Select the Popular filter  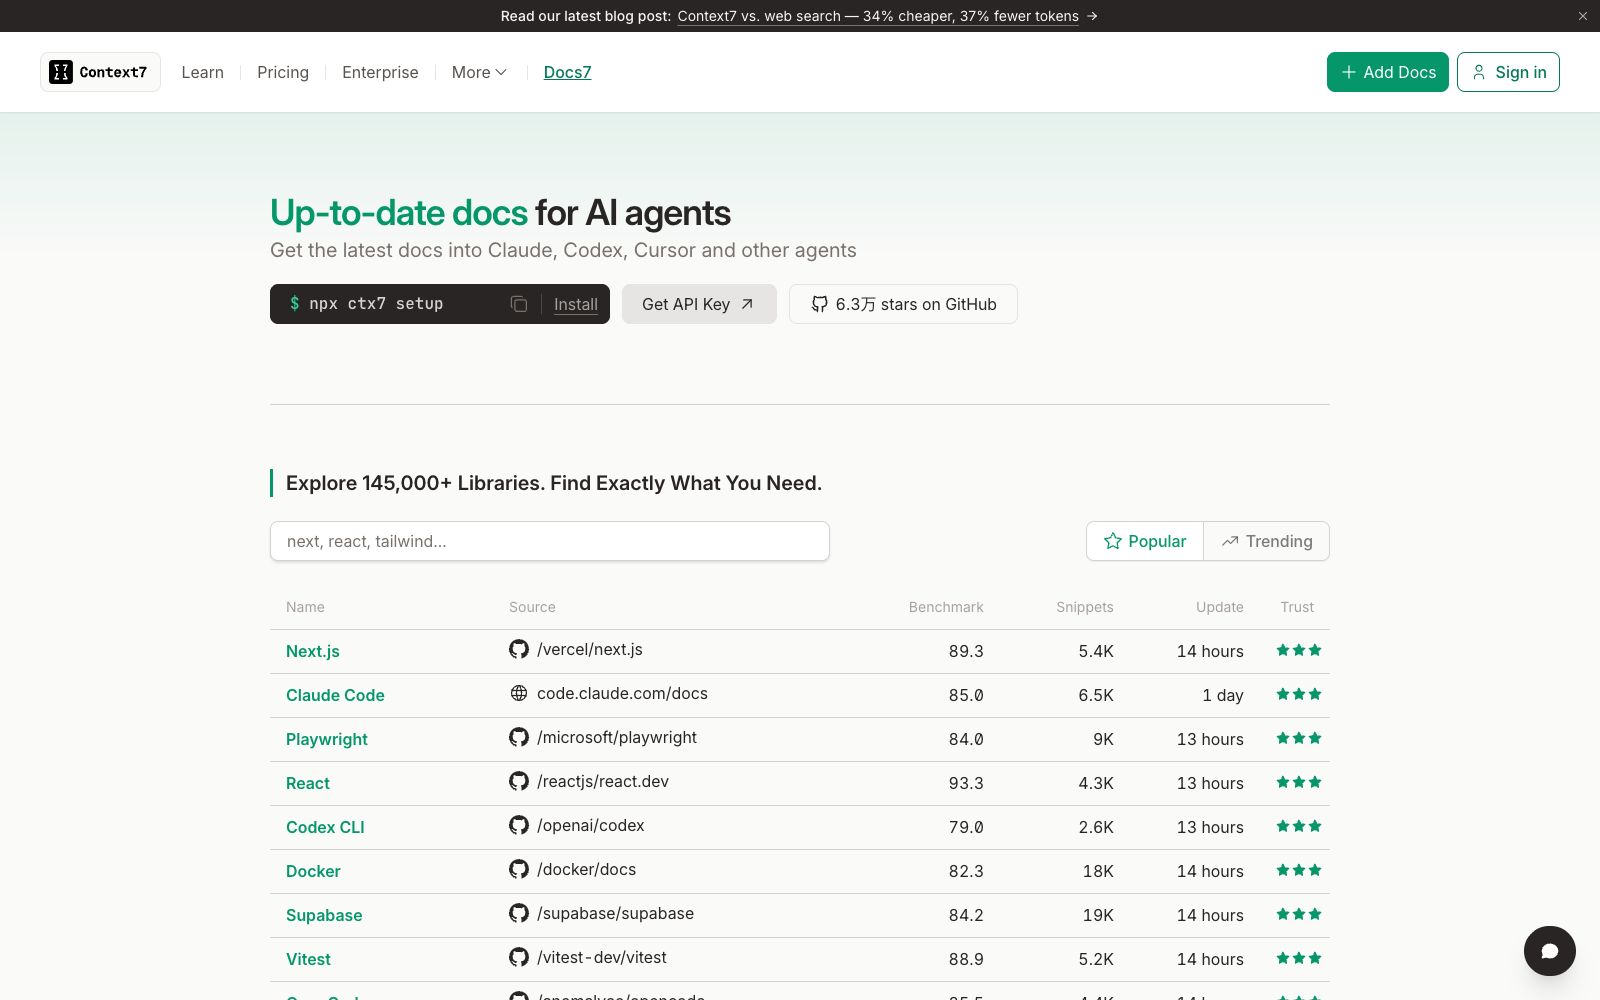[1145, 541]
